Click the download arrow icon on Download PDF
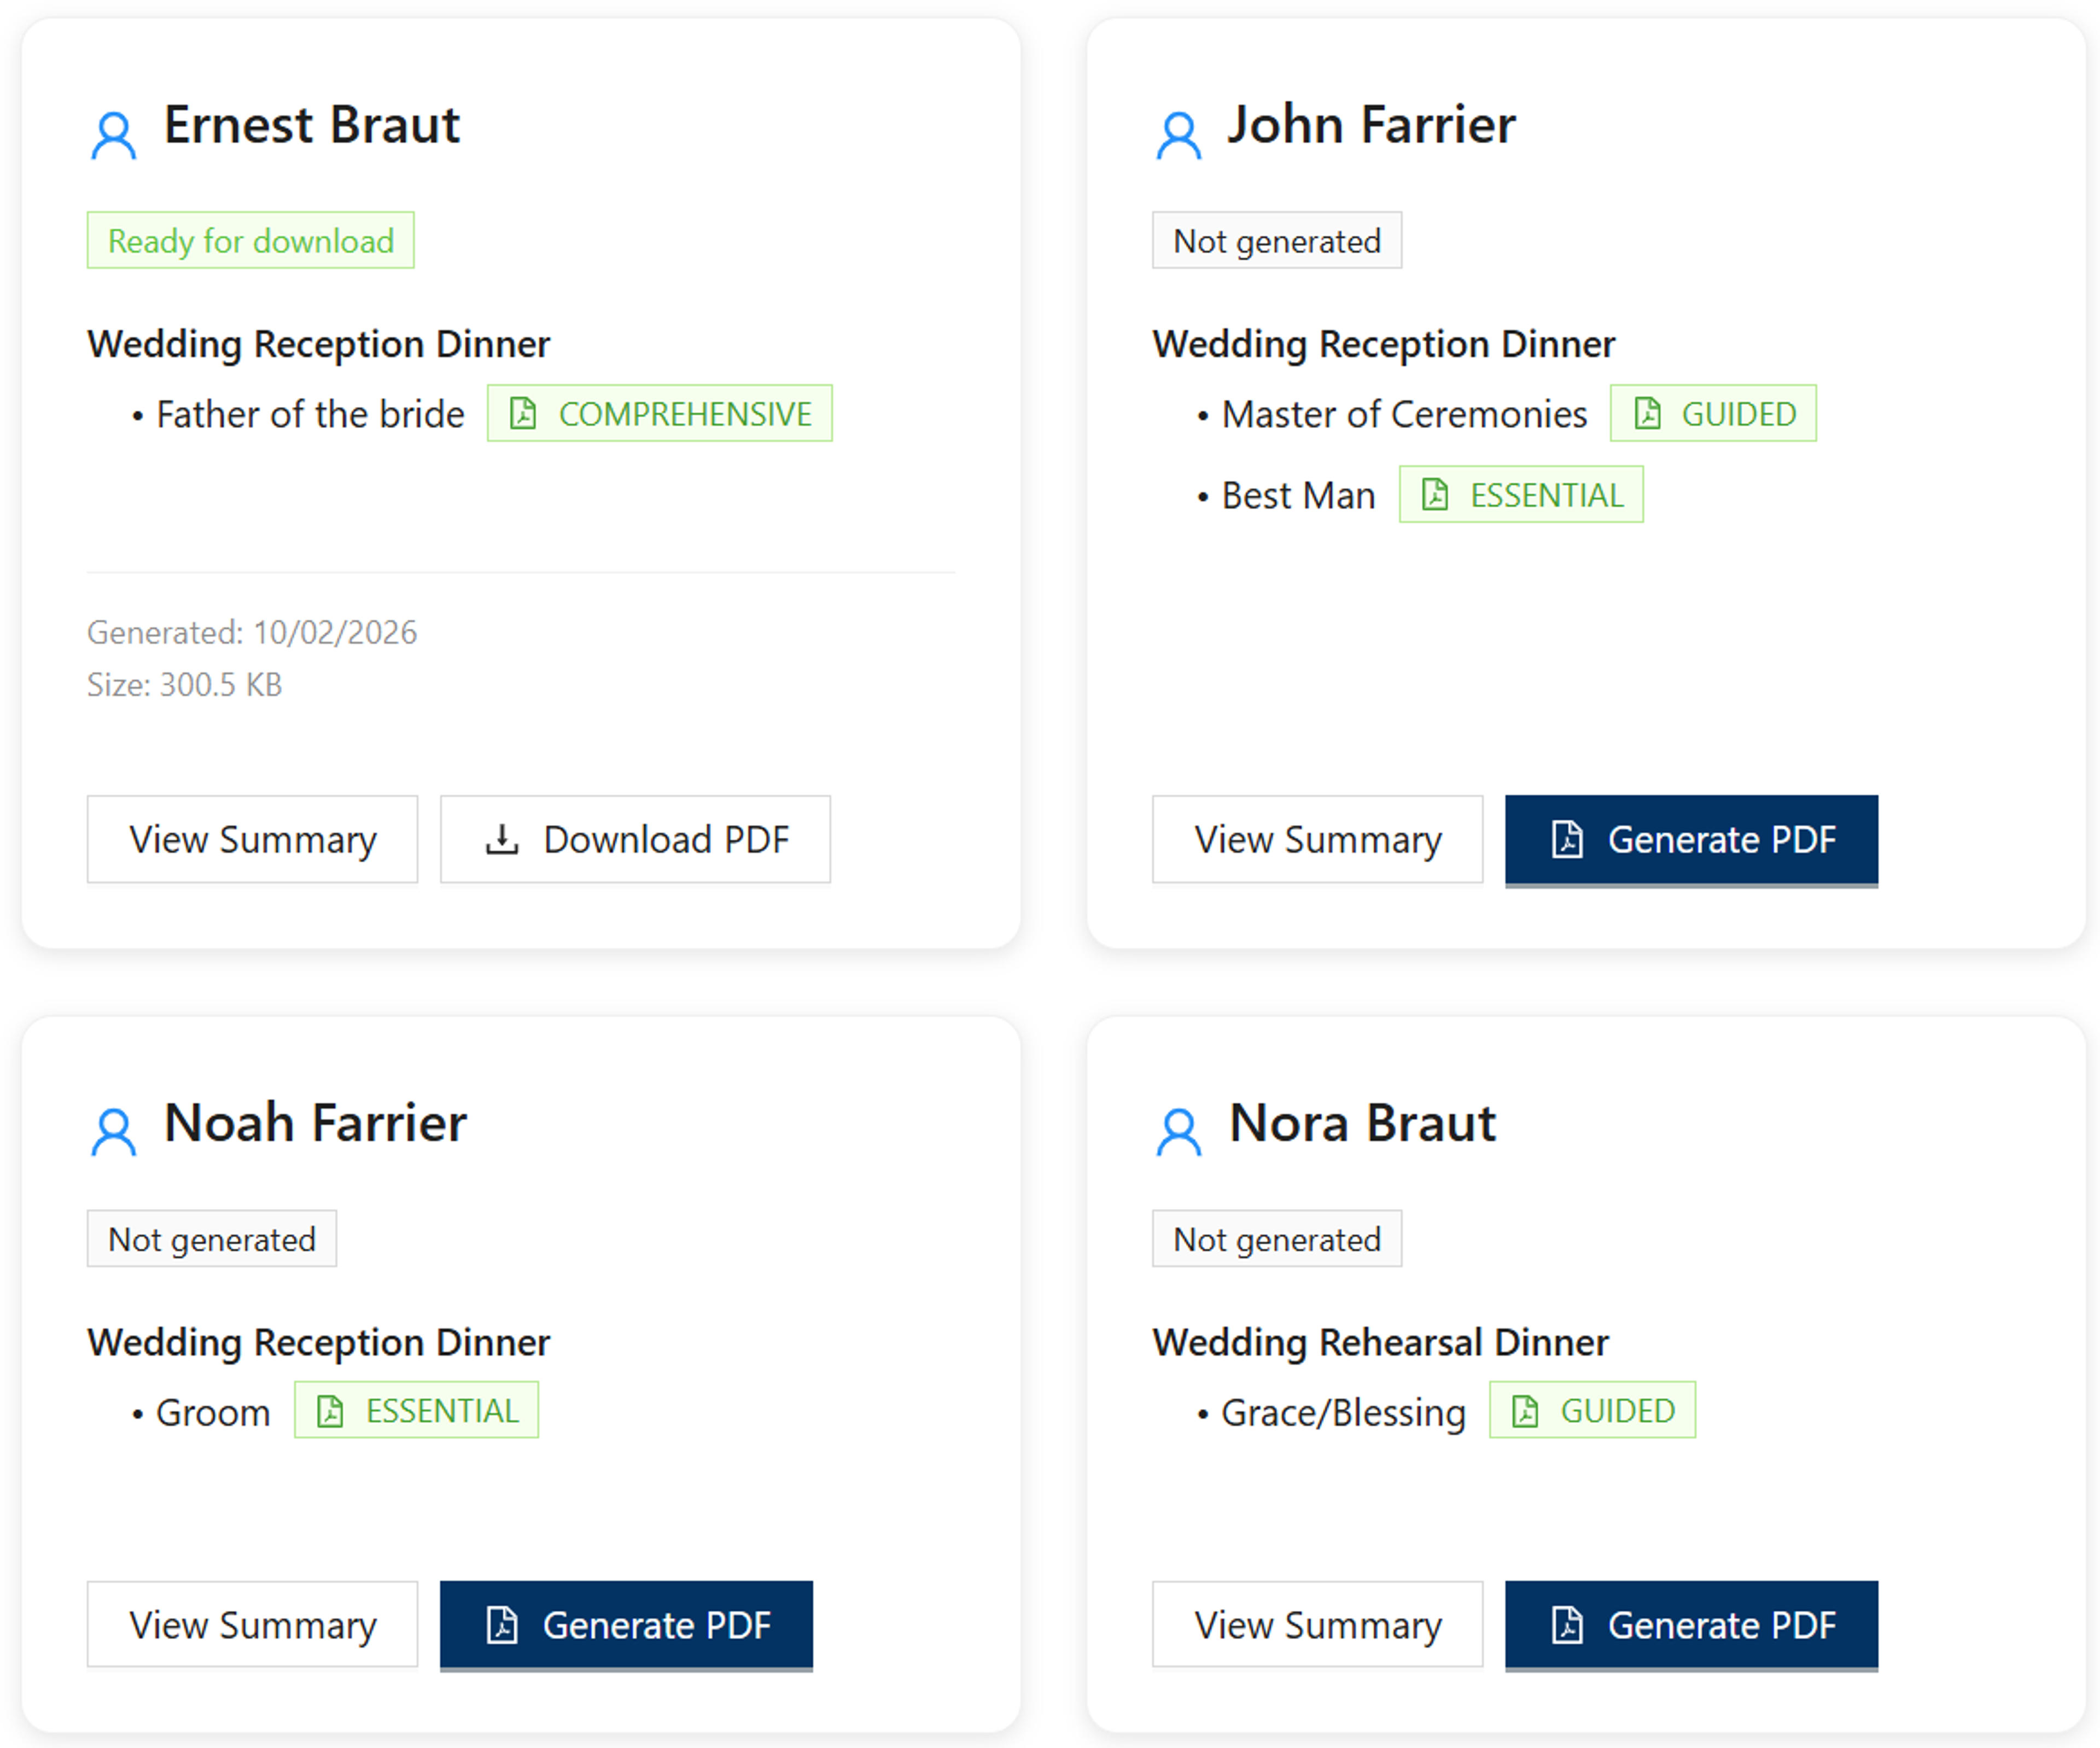The width and height of the screenshot is (2100, 1748). pos(501,839)
